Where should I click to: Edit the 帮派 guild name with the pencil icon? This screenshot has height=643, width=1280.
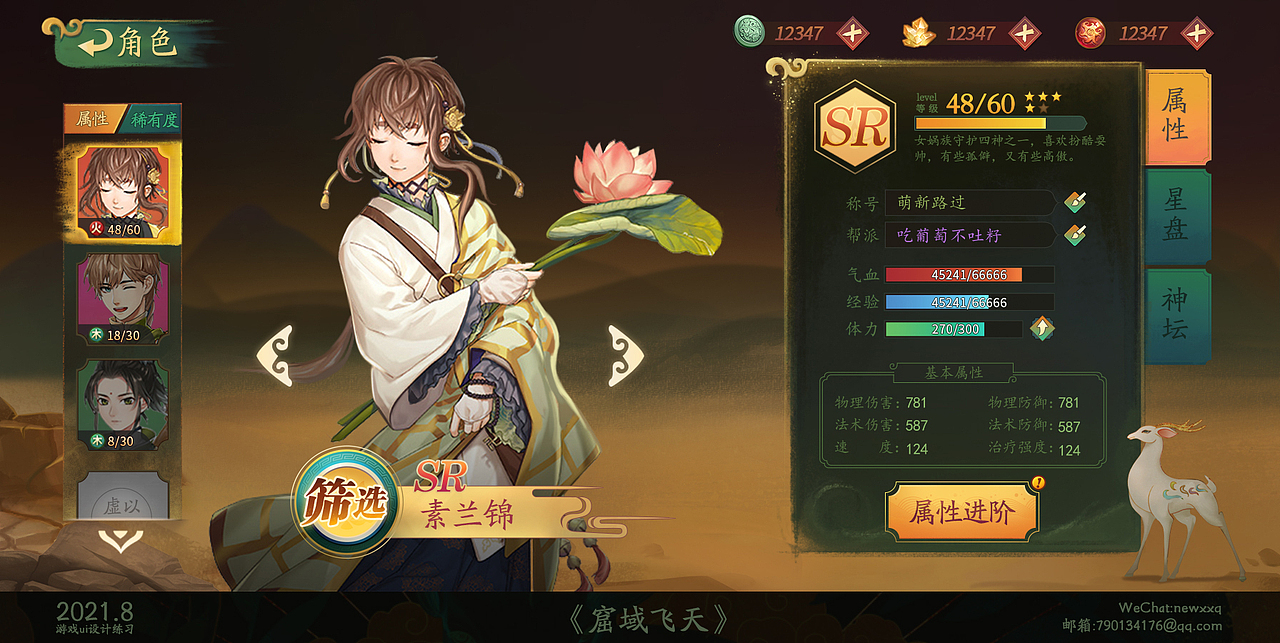click(x=1075, y=234)
